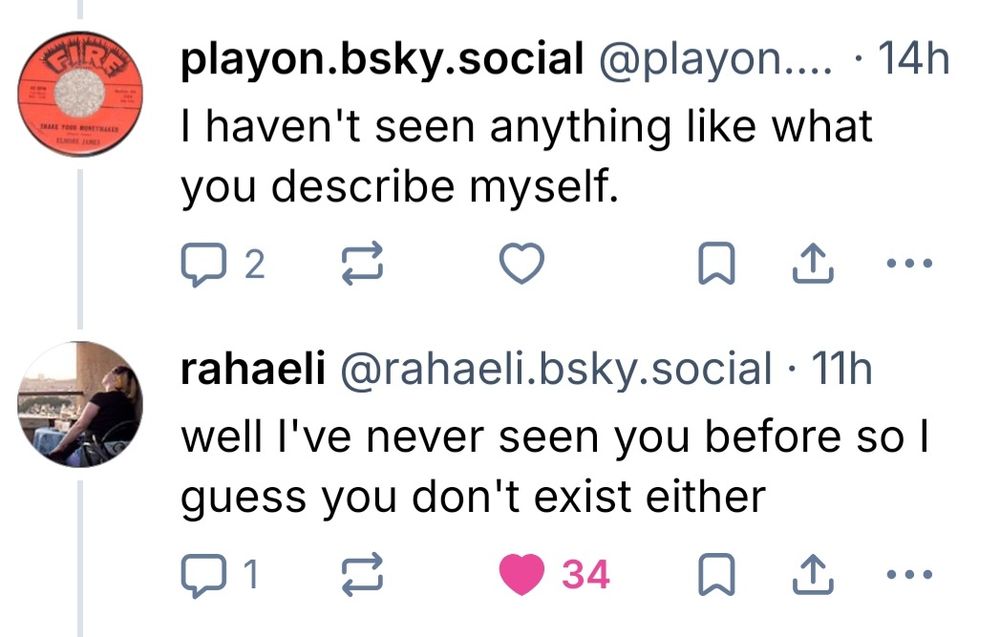Open more options on playon's post
This screenshot has width=1000, height=637.
point(910,264)
